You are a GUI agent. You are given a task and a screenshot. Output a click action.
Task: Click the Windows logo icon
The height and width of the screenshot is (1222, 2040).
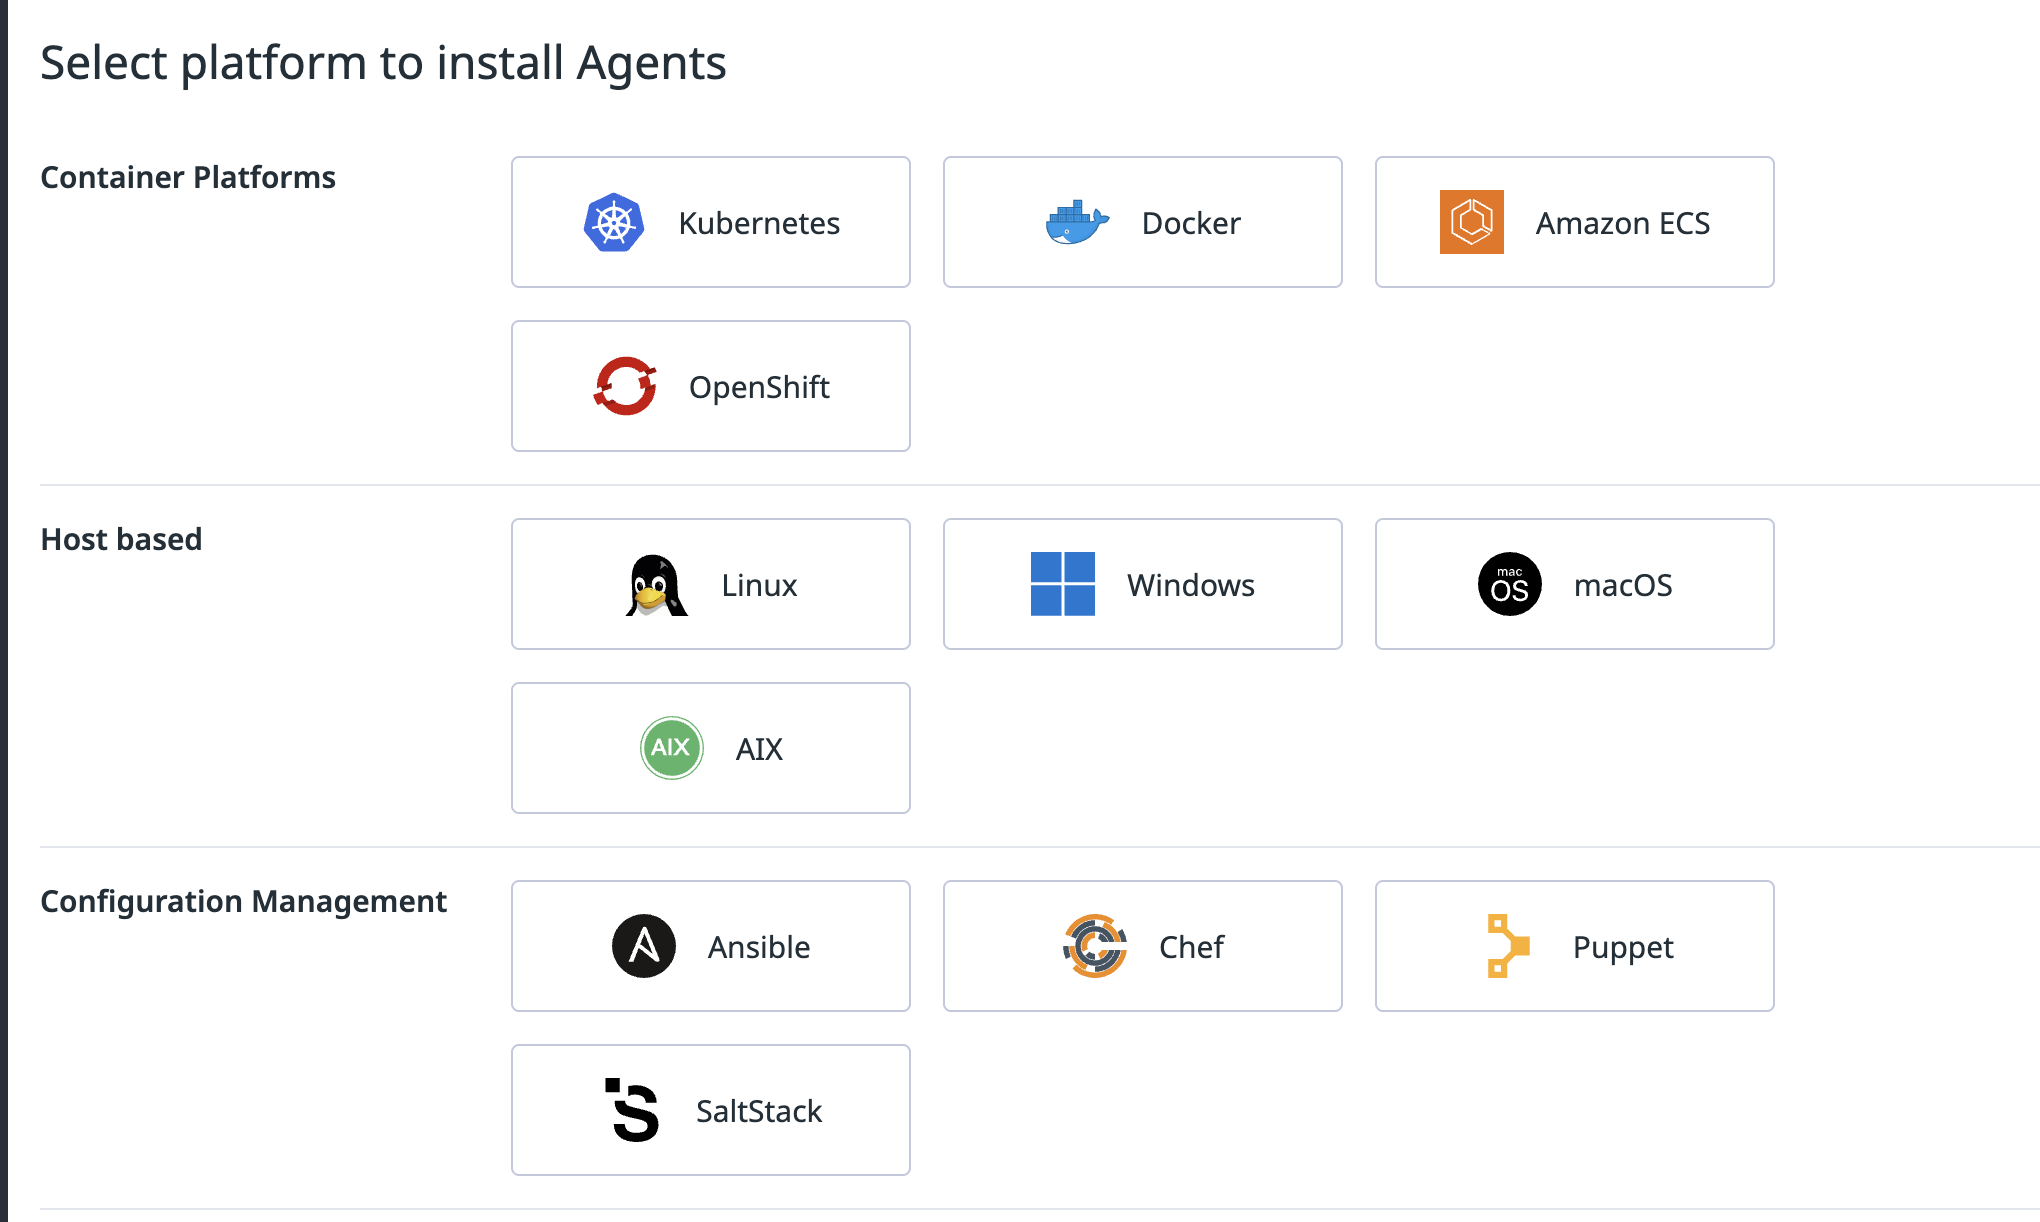tap(1063, 585)
